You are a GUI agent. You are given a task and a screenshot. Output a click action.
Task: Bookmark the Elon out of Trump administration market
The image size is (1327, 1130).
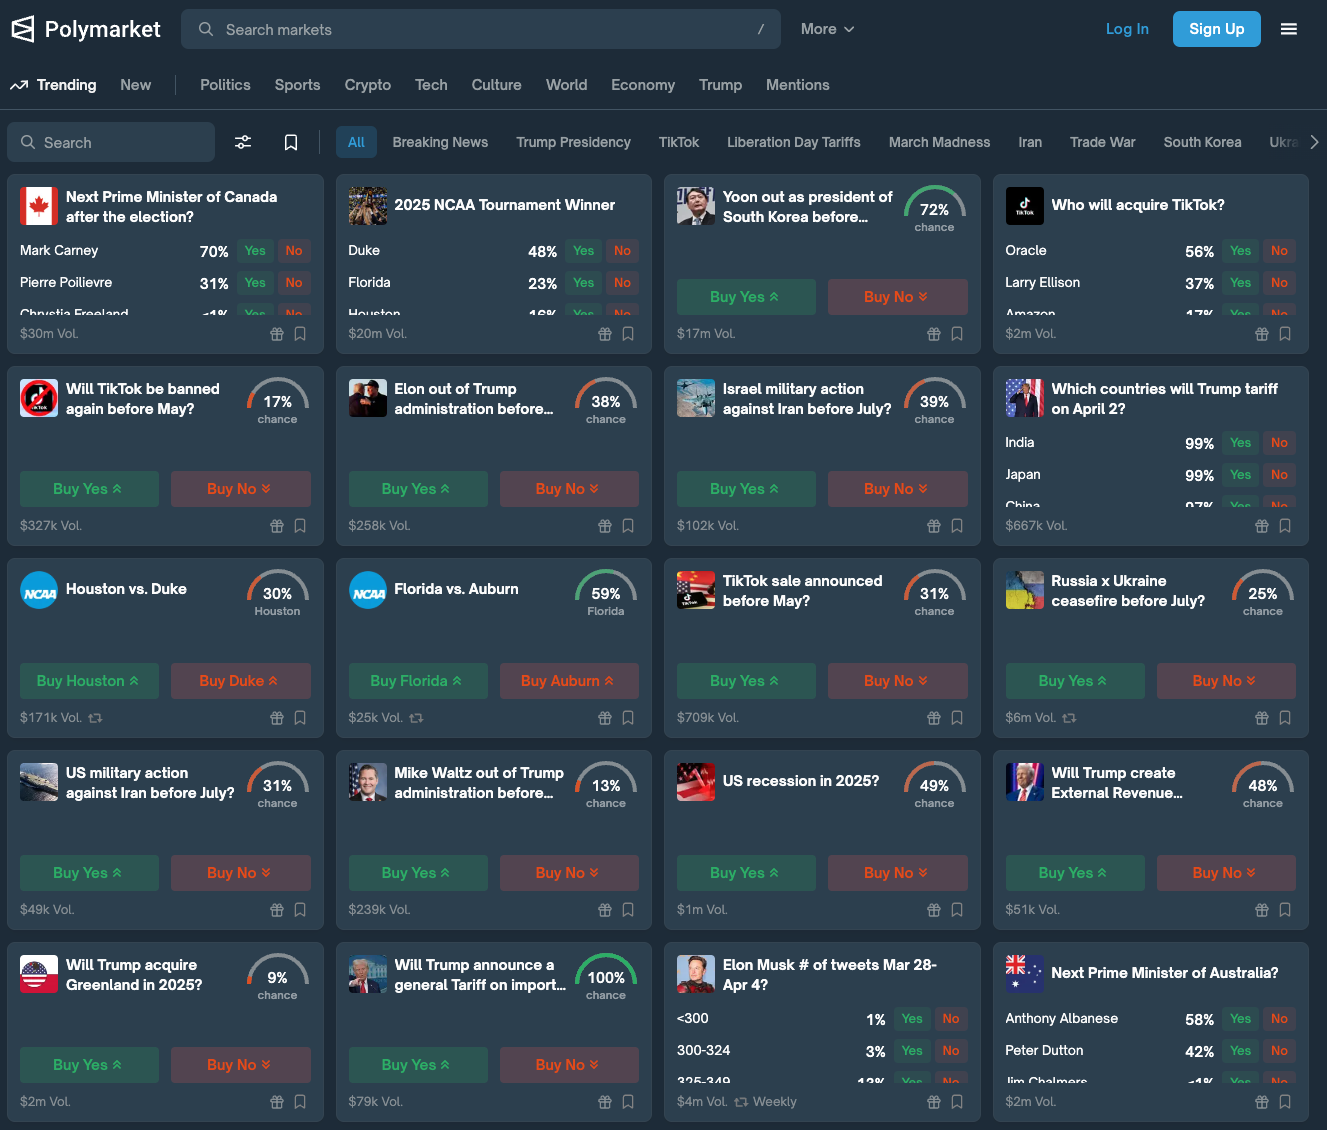pos(628,526)
